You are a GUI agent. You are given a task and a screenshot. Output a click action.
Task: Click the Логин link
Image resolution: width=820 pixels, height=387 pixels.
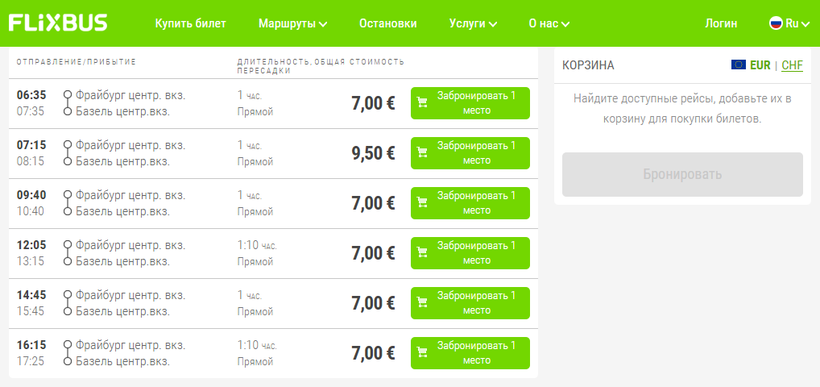point(721,24)
